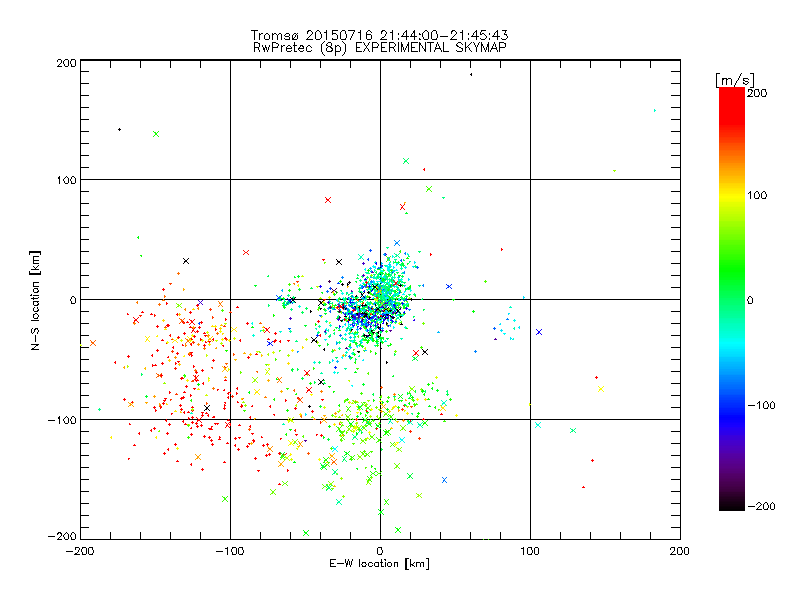
Task: Click the yellow cross marker near the right edge
Action: (x=601, y=389)
